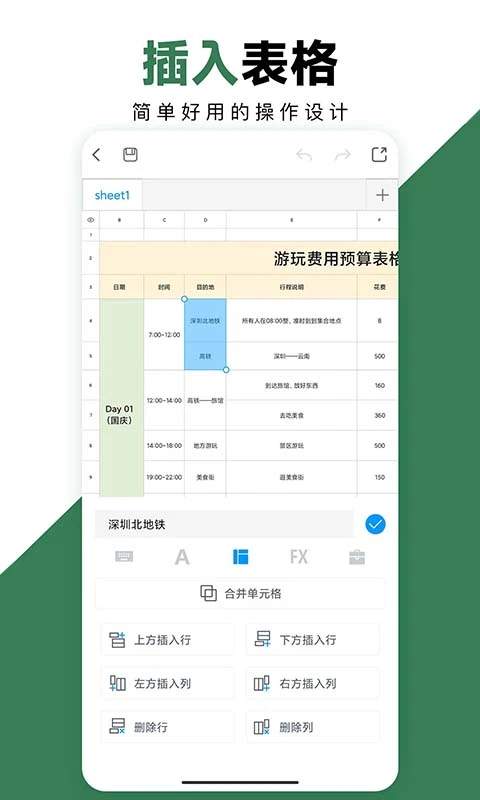This screenshot has height=800, width=480.
Task: Select the 去吃美食 cell
Action: 291,415
